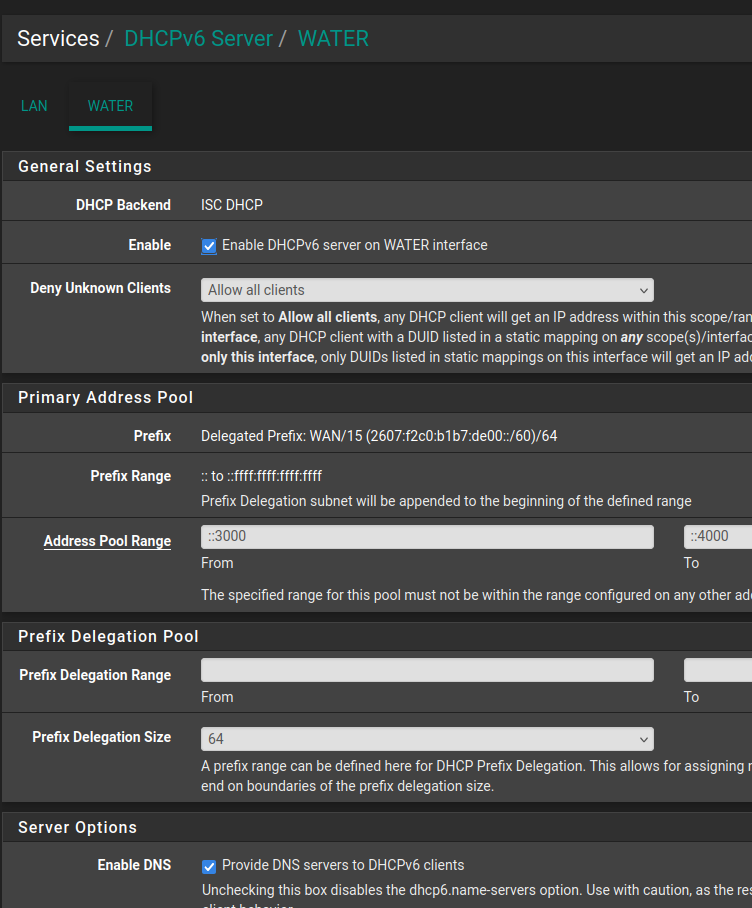Click the Primary Address Pool section header
This screenshot has height=908, width=752.
click(106, 397)
